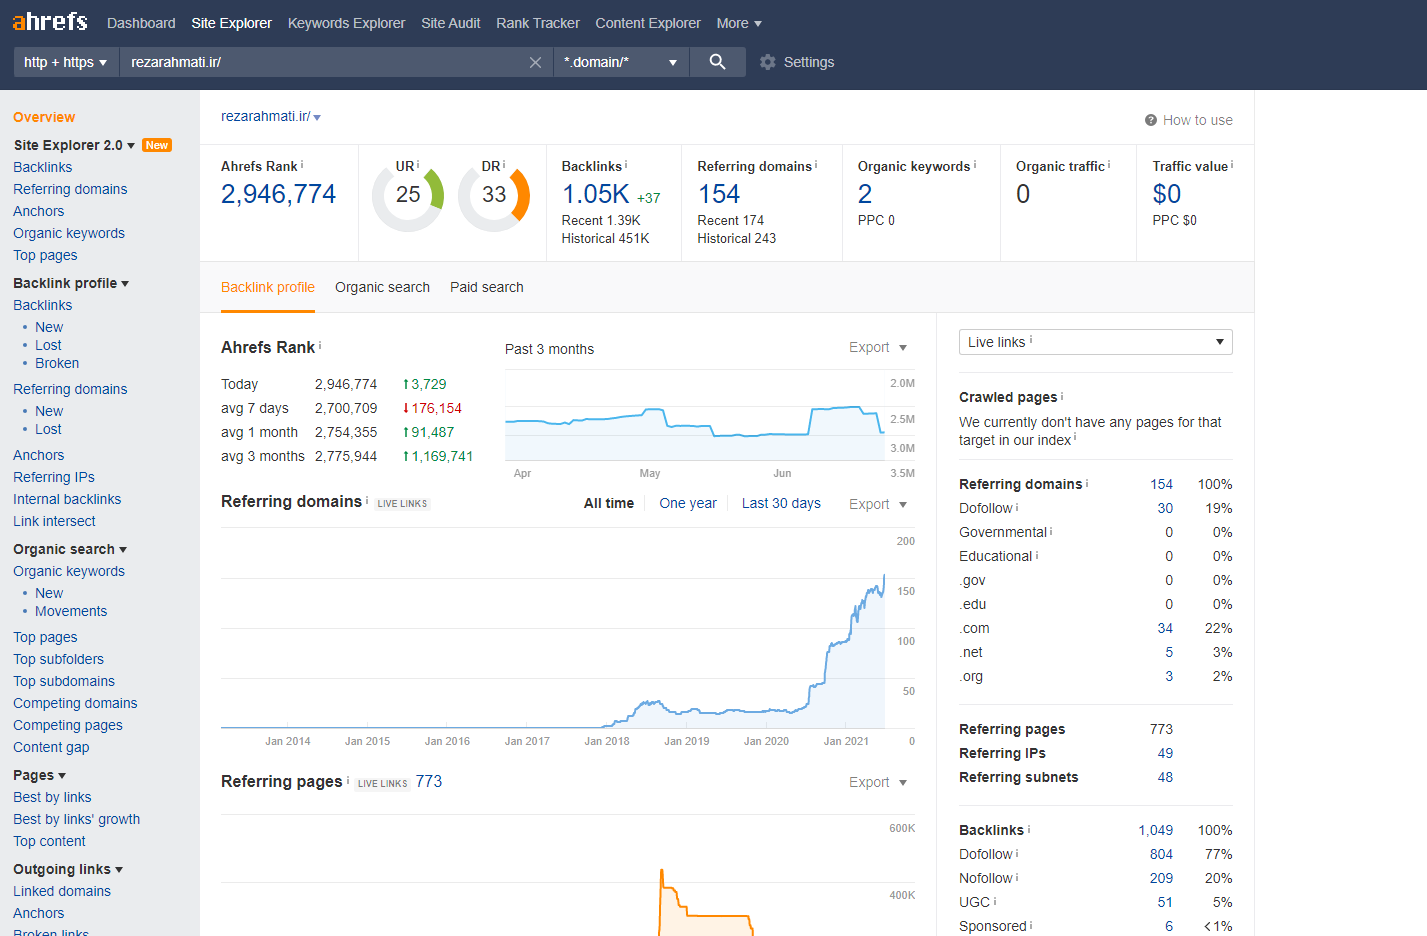Open Movements under Organic keywords
The image size is (1427, 936).
[x=71, y=611]
